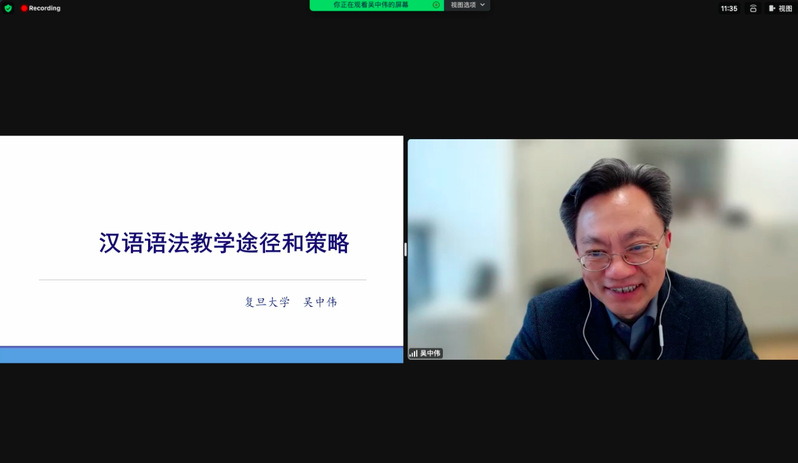Click the 吴中伟 name label on the video
This screenshot has height=463, width=798.
pos(430,353)
